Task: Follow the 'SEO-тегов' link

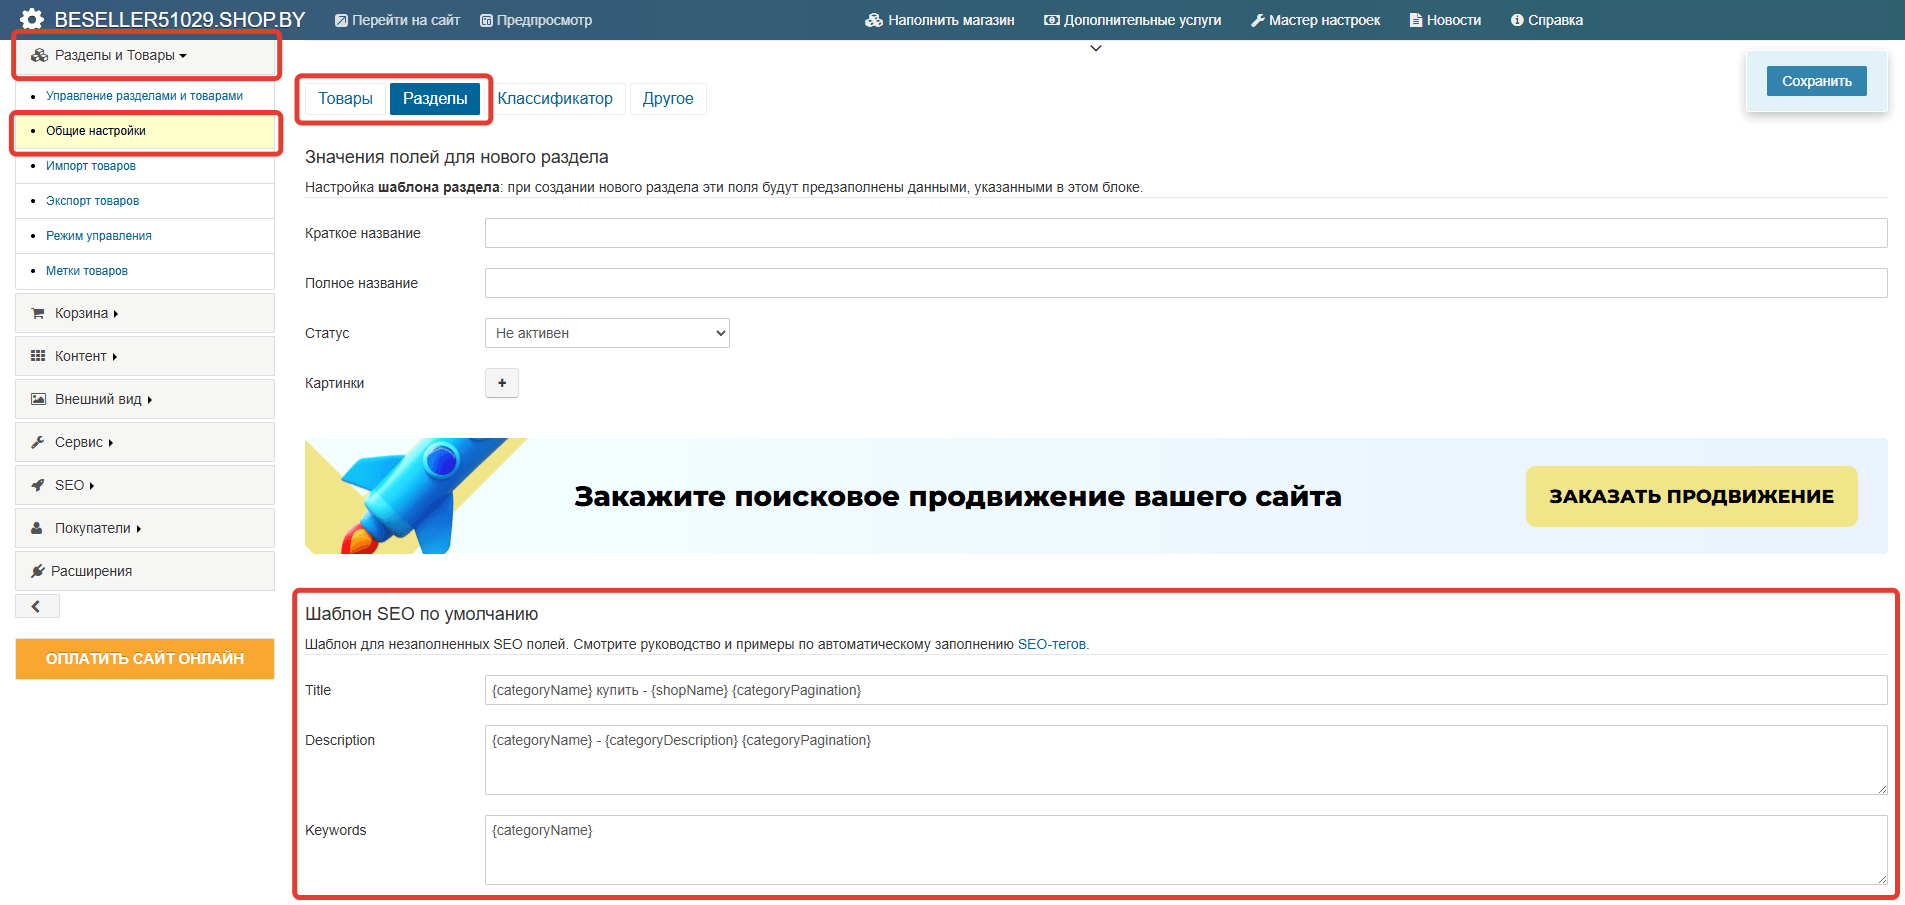Action: [1050, 643]
